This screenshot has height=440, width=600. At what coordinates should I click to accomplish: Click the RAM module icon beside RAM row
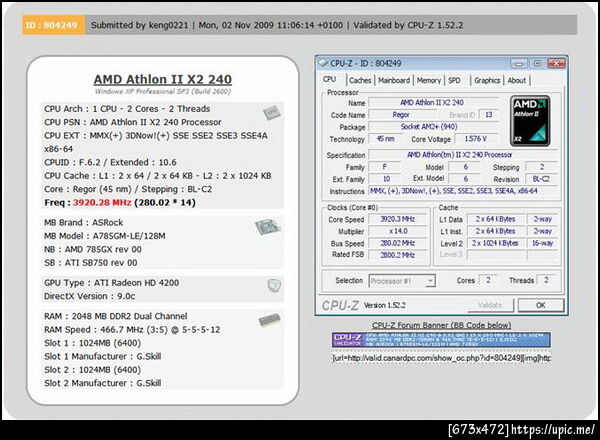click(270, 319)
